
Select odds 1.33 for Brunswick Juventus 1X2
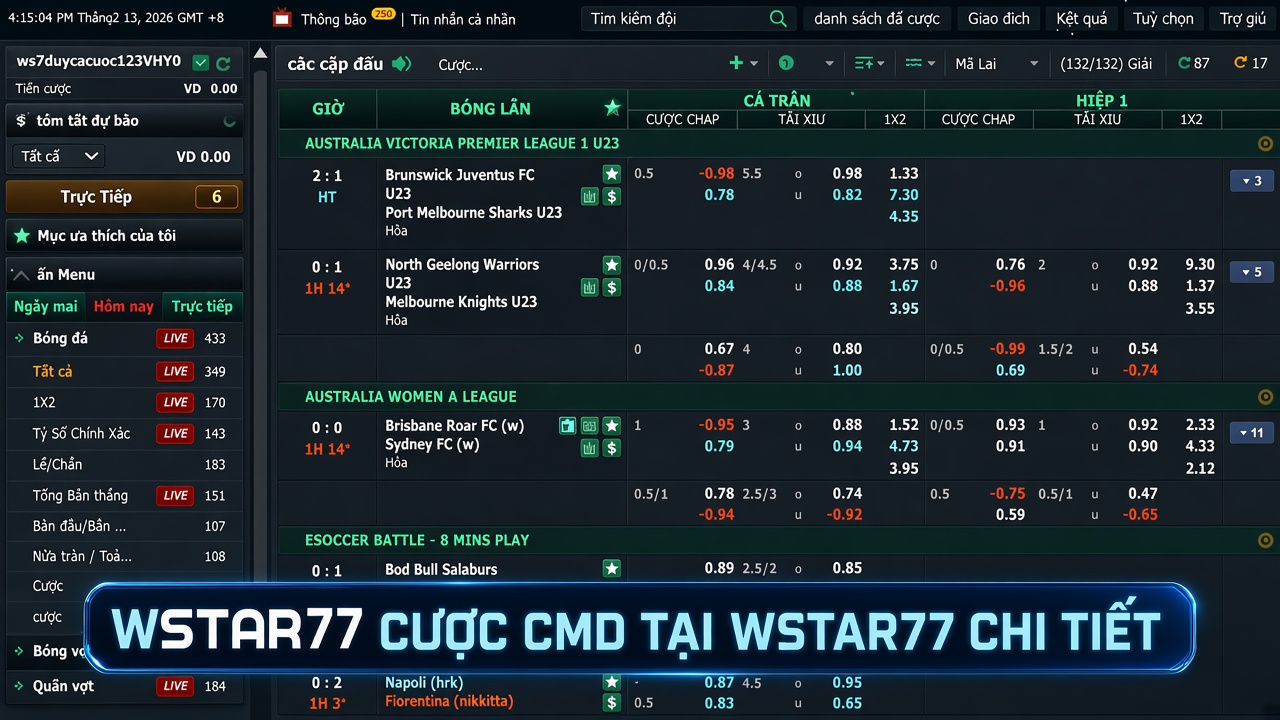[904, 174]
